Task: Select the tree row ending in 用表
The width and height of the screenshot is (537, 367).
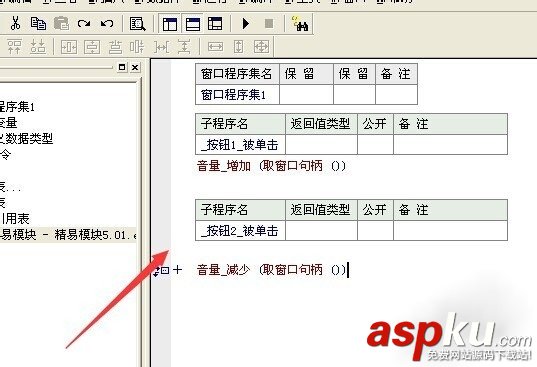Action: (15, 218)
